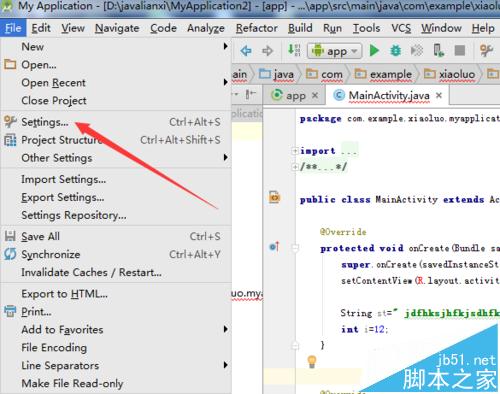Click the yellow intention light bulb
The height and width of the screenshot is (394, 500).
312,361
